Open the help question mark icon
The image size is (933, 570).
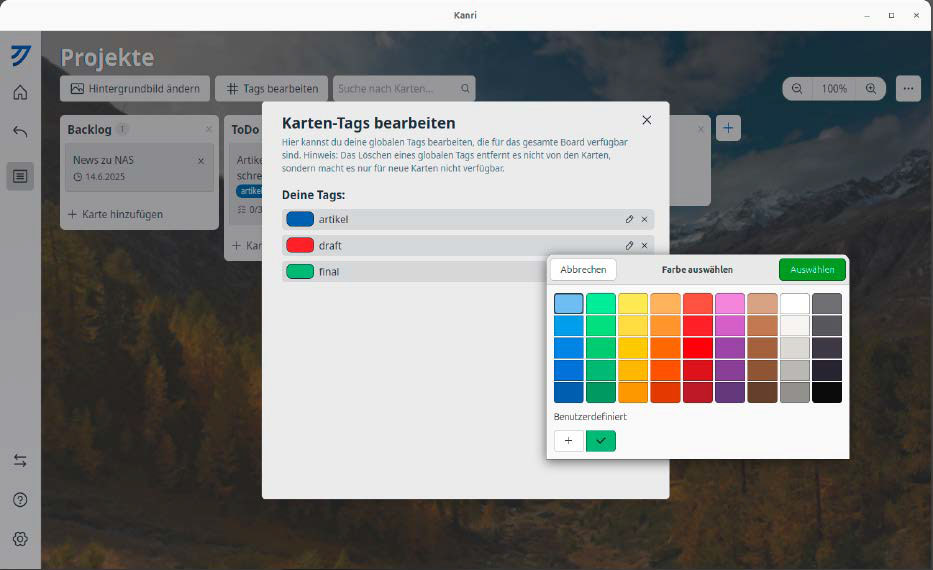[x=20, y=500]
